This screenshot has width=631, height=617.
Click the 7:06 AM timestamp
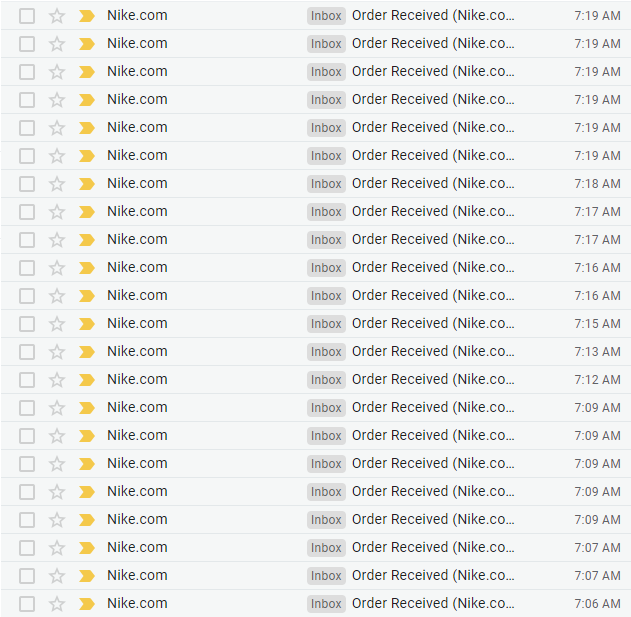pos(597,604)
